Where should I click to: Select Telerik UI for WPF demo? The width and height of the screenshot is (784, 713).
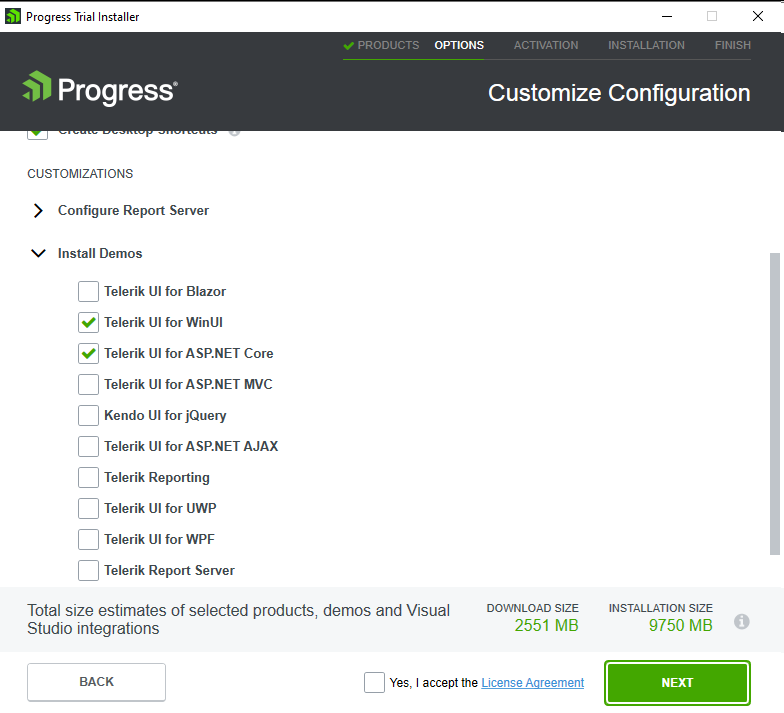coord(89,540)
